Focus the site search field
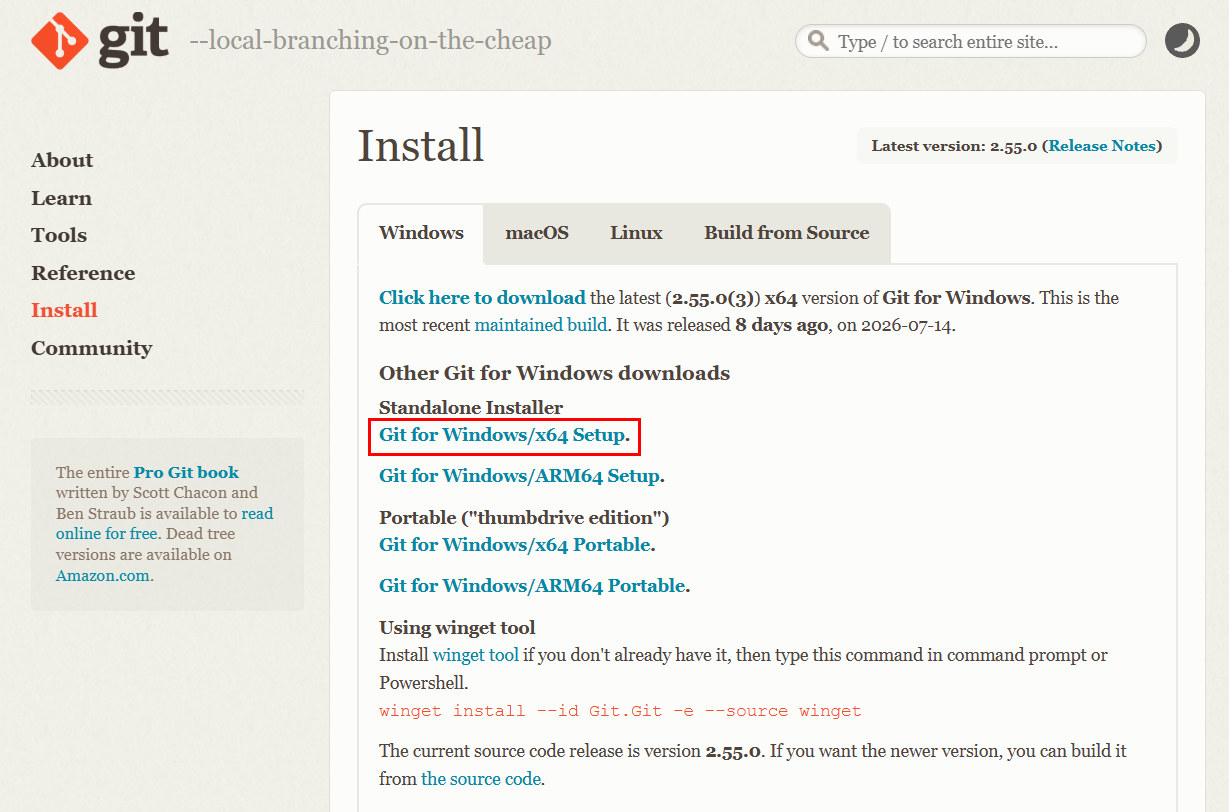 (x=970, y=41)
